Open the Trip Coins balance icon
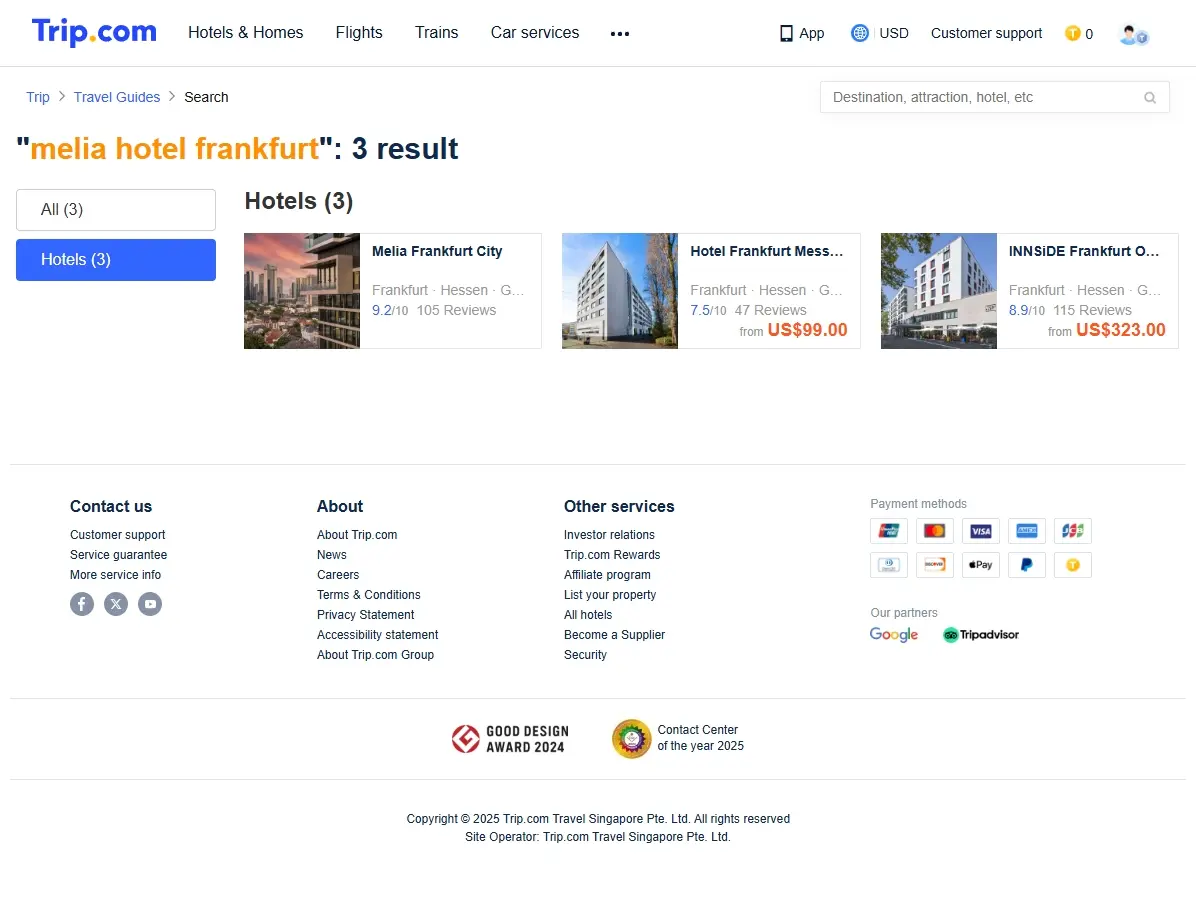The image size is (1196, 921). click(1072, 34)
